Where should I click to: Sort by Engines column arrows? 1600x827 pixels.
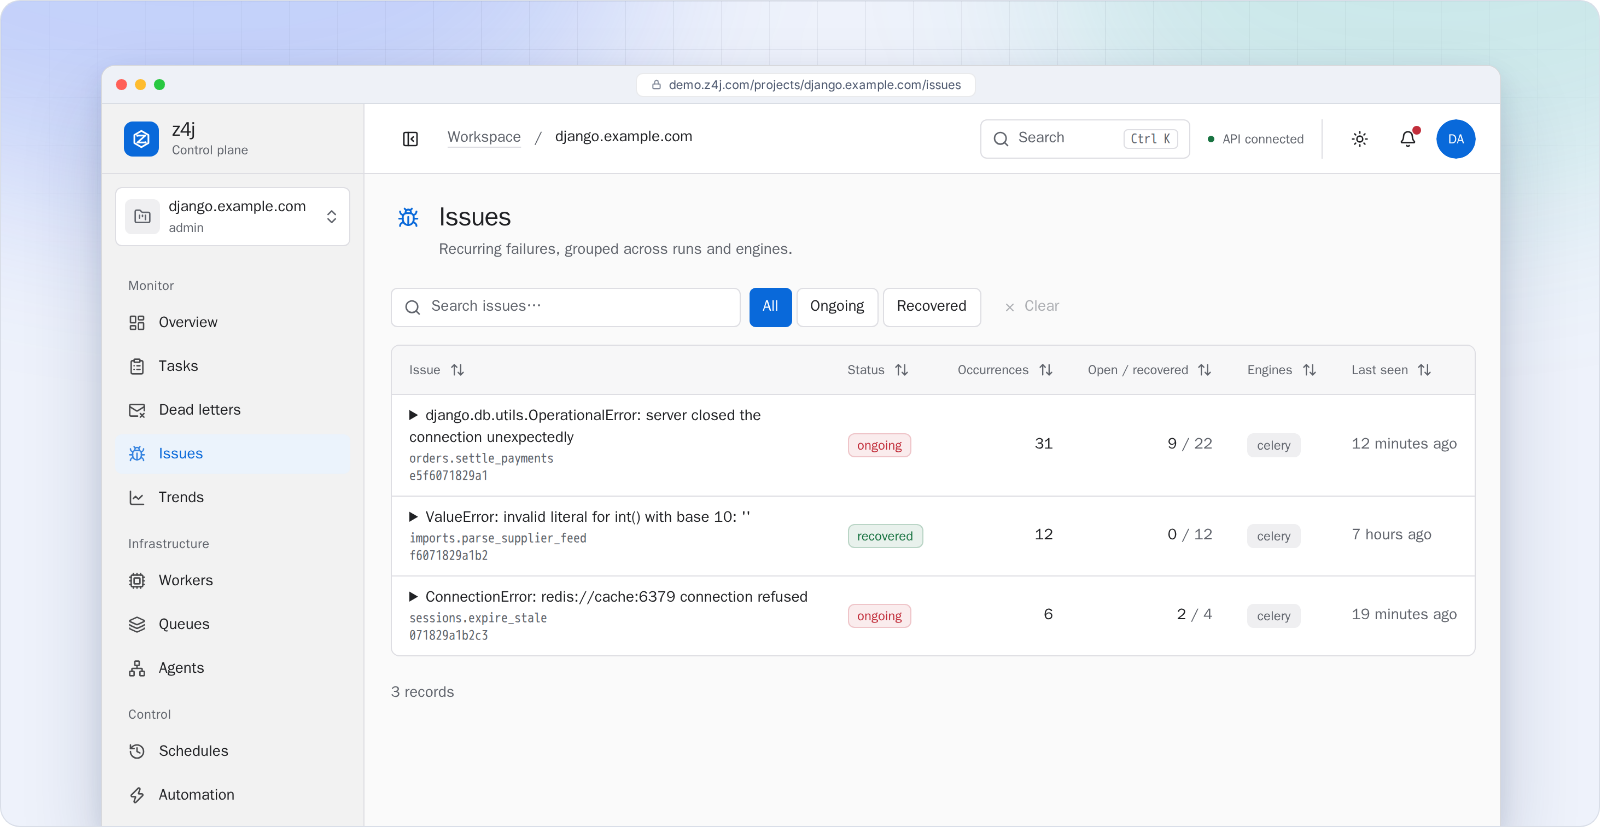point(1309,370)
